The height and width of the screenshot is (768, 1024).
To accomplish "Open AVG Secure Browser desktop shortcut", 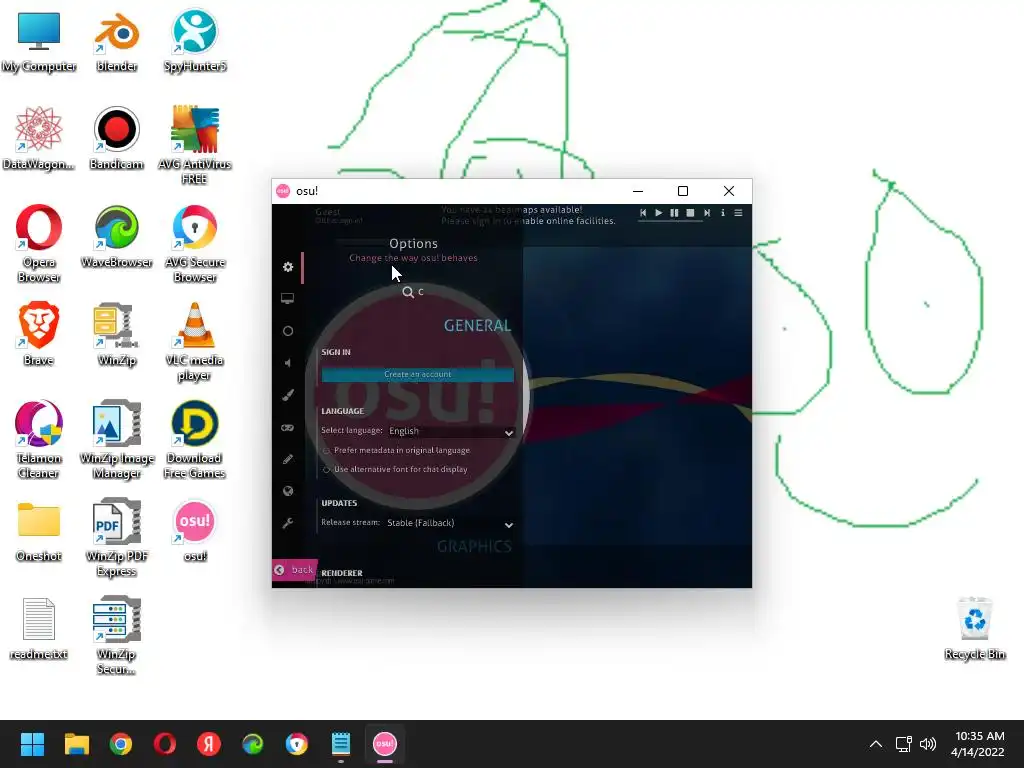I will (x=195, y=243).
